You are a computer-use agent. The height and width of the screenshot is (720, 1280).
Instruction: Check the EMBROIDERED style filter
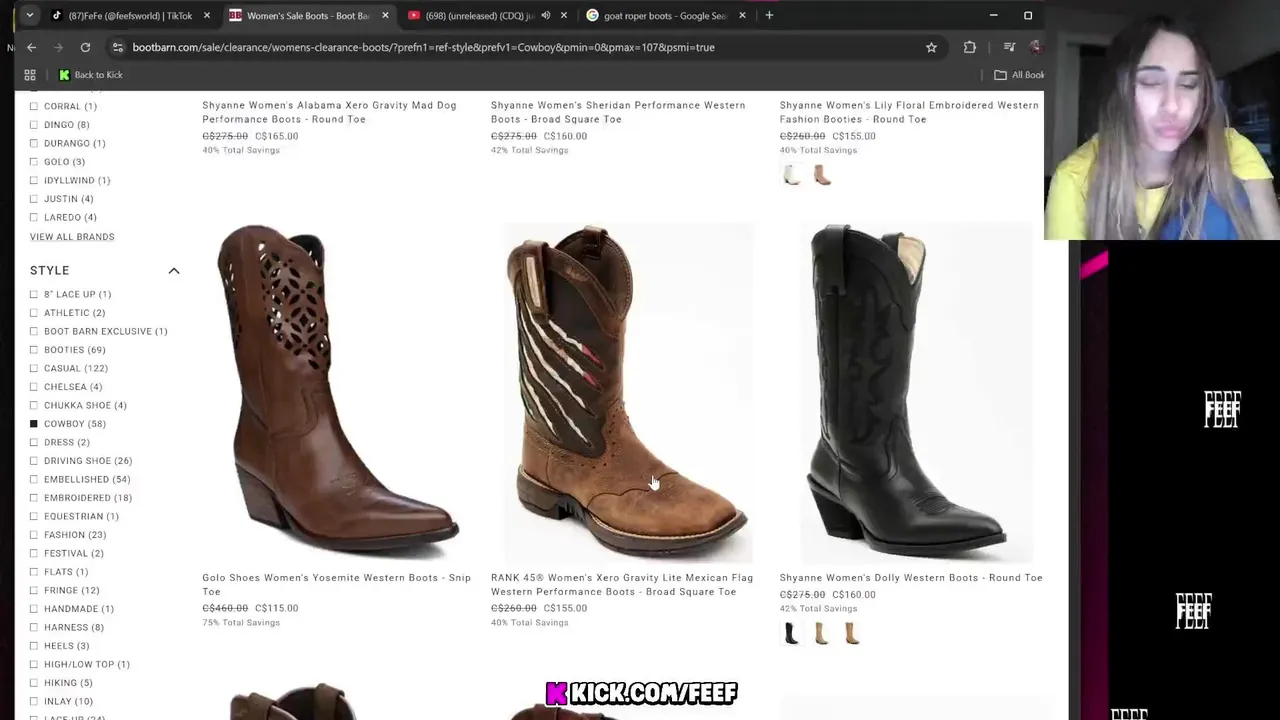pos(34,498)
